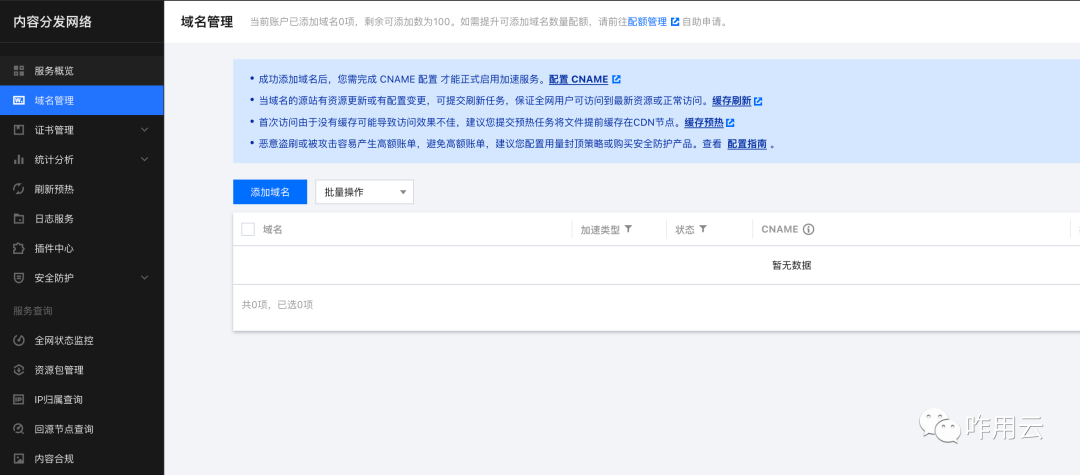Open 资源包管理 menu item
Viewport: 1080px width, 475px height.
(82, 370)
